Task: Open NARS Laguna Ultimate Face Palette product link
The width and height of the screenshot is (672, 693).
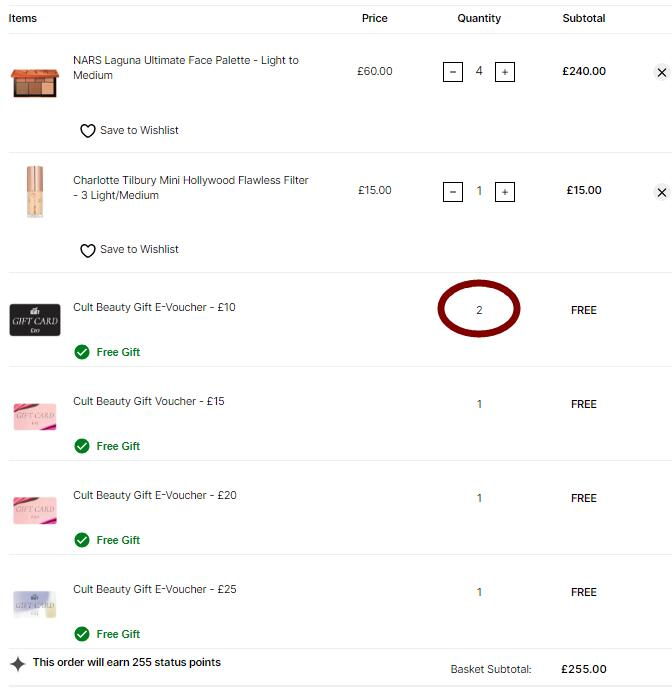Action: coord(186,68)
